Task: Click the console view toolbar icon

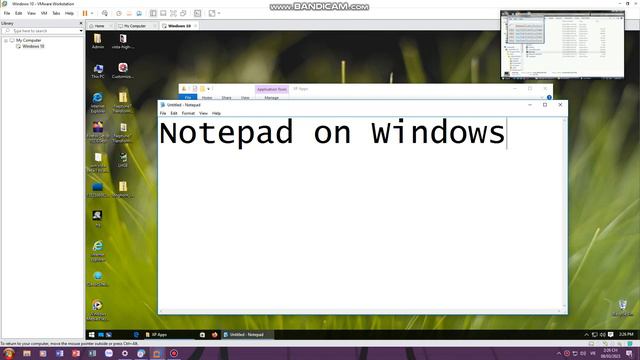Action: click(x=198, y=13)
